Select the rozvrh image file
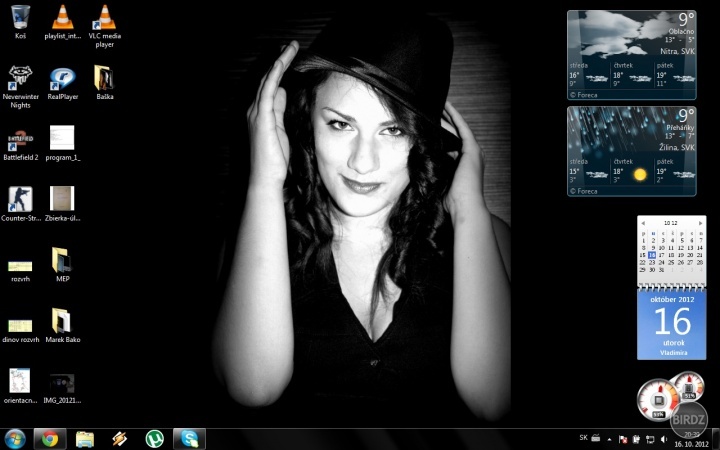The height and width of the screenshot is (450, 720). click(20, 270)
